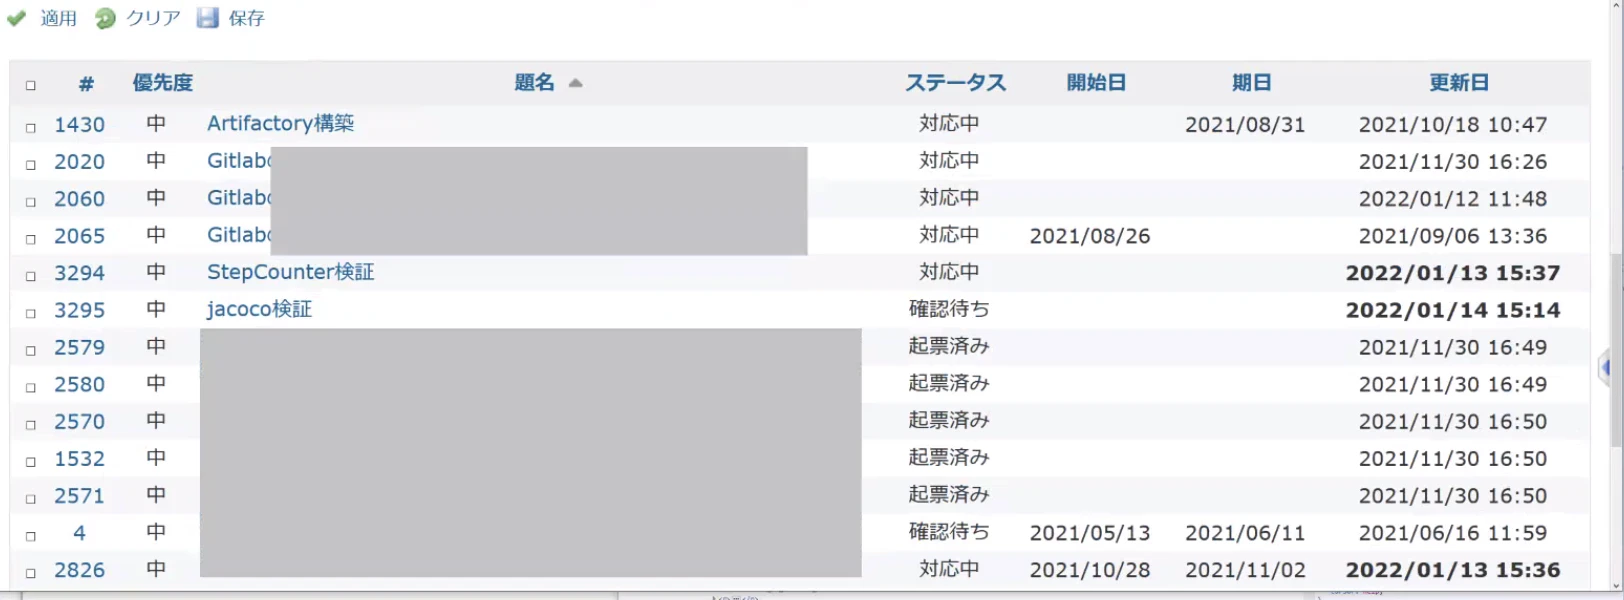Check the box for issue 2065
The height and width of the screenshot is (600, 1624).
(30, 238)
